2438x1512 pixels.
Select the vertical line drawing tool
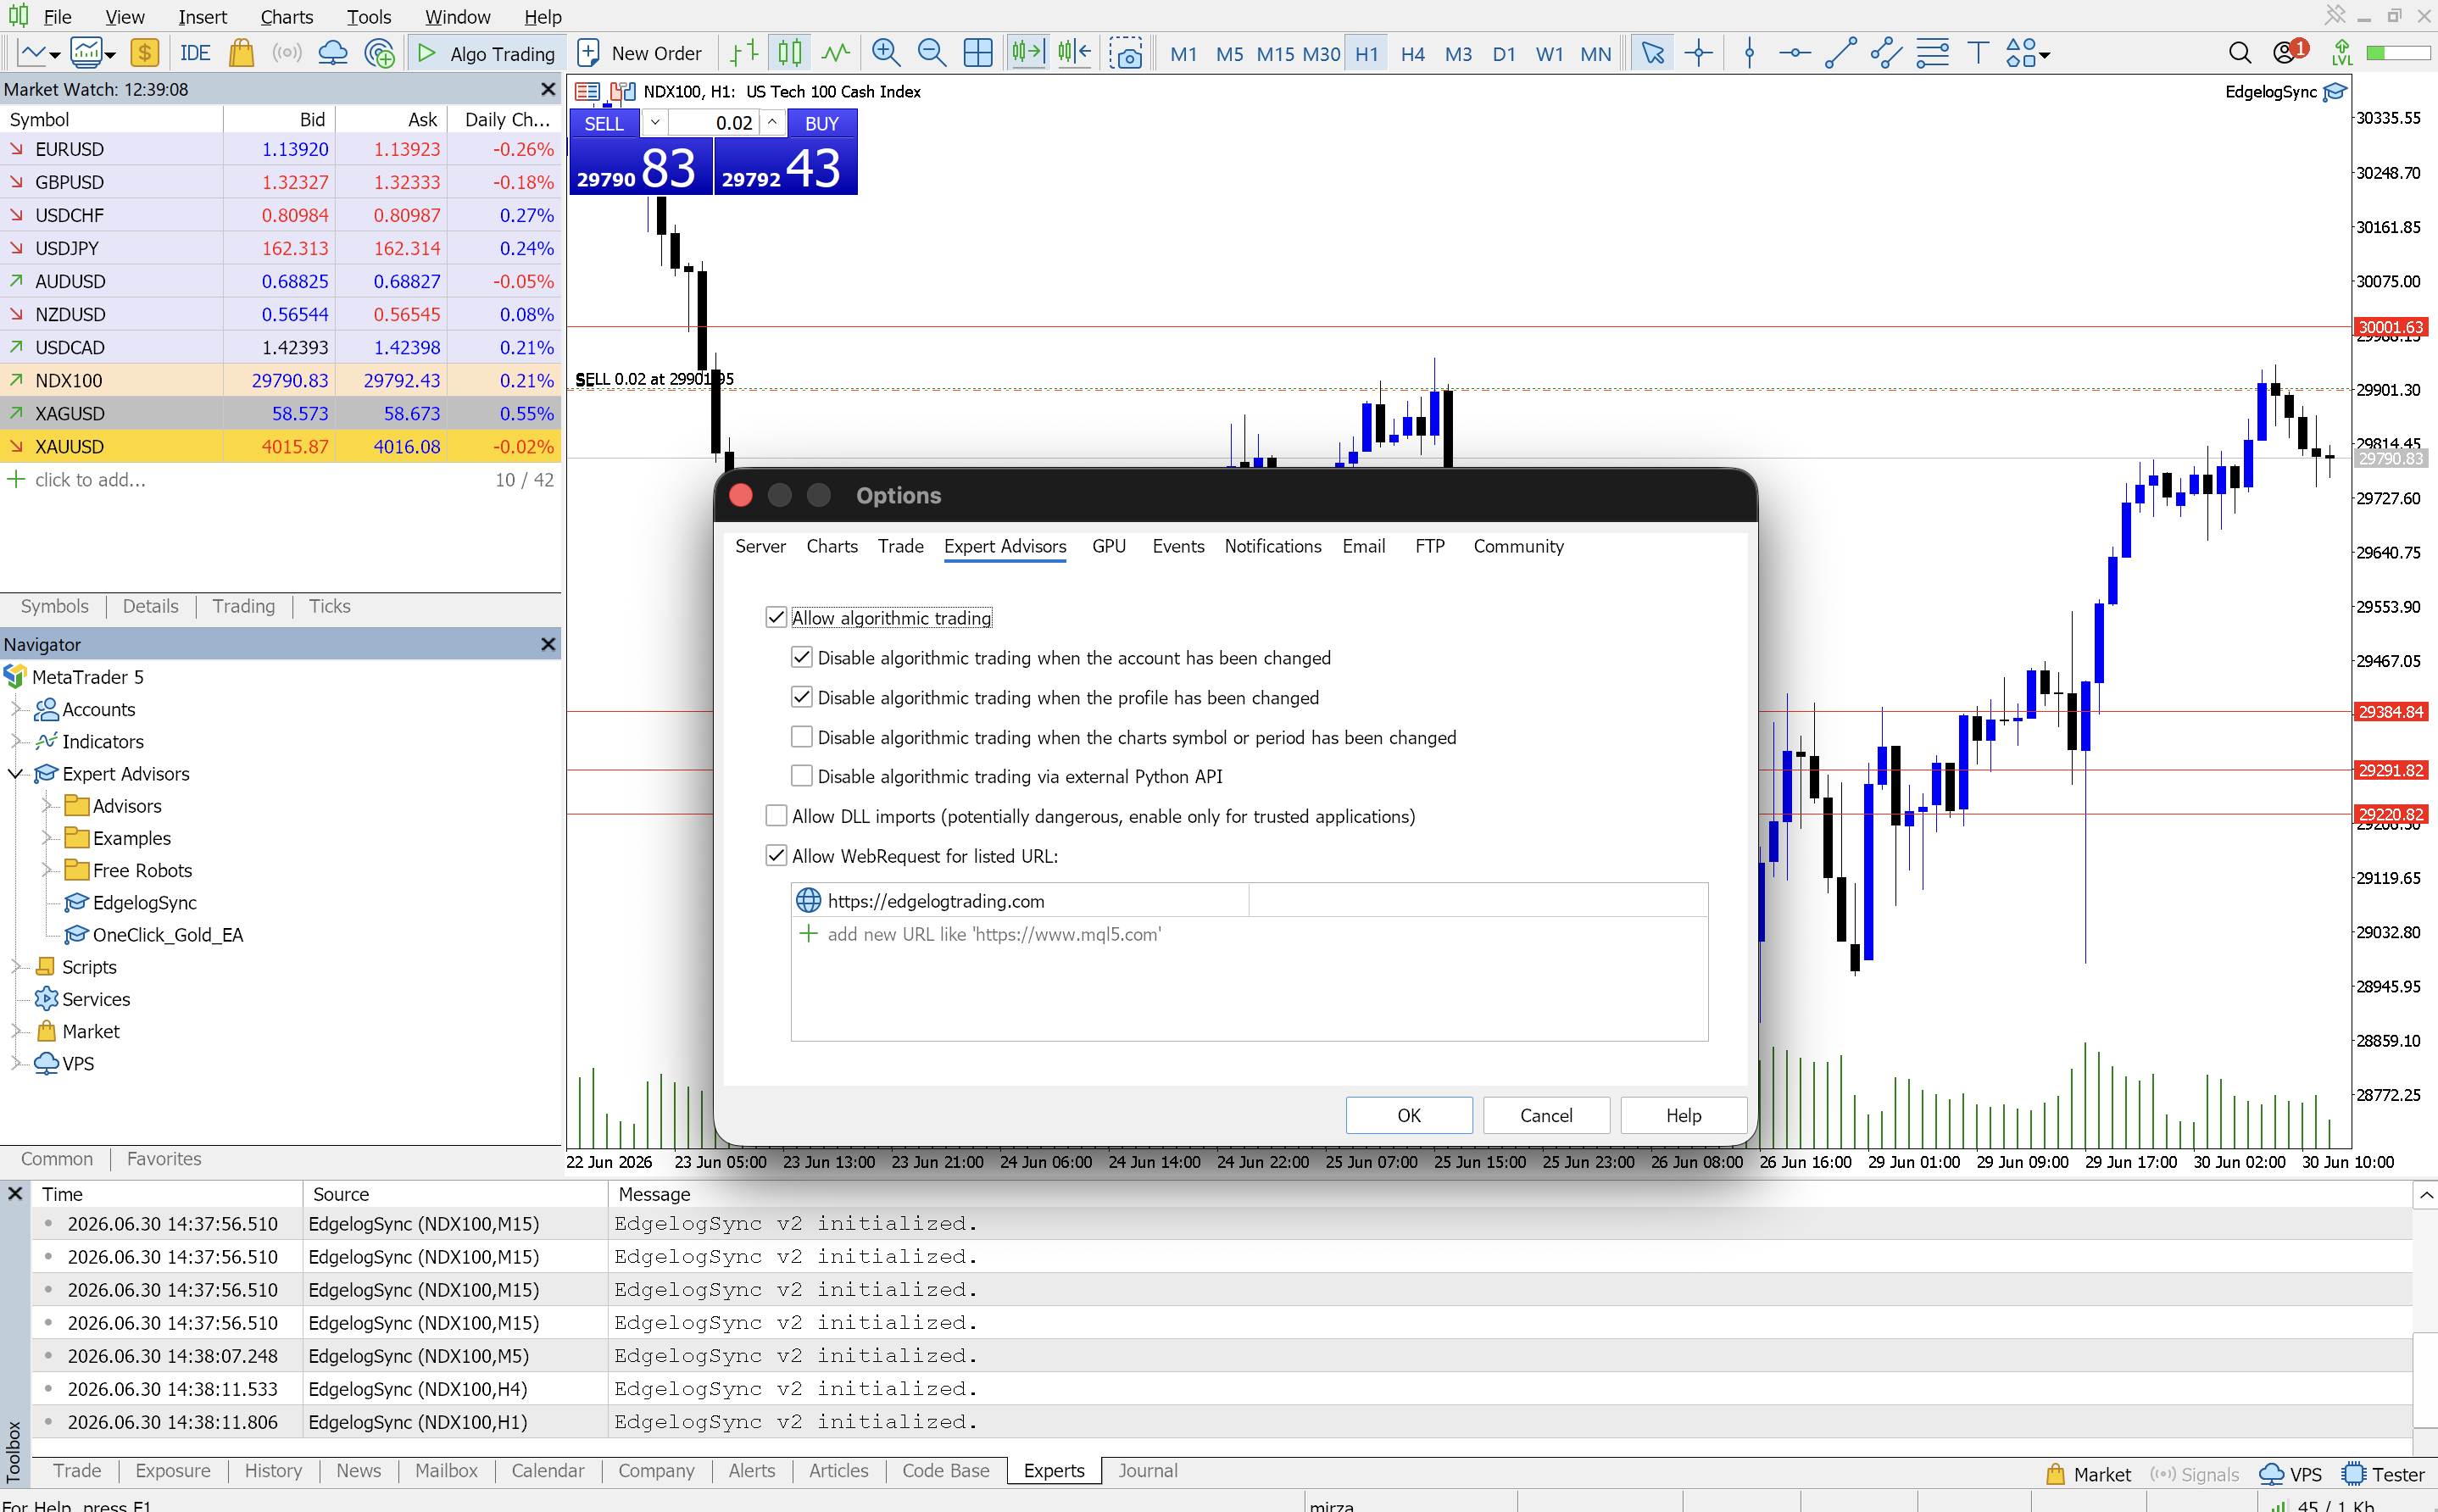point(1749,53)
